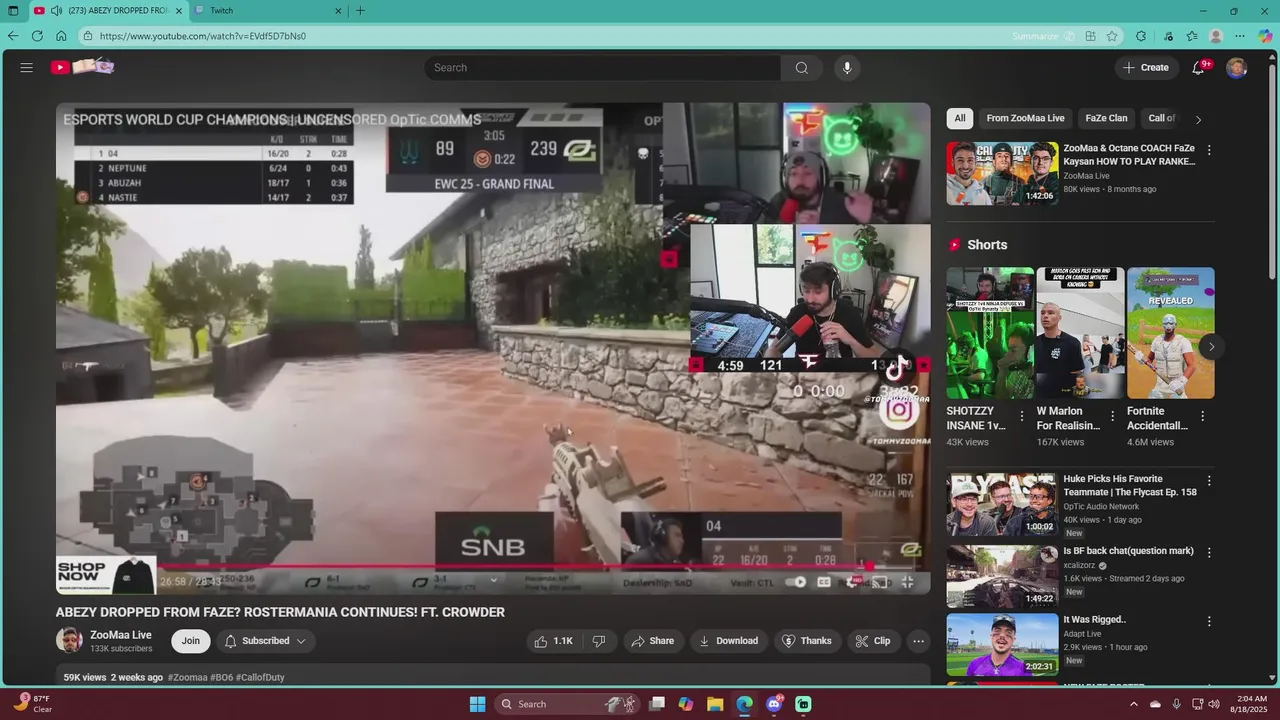Exit full screen mode on the player
Image resolution: width=1280 pixels, height=720 pixels.
click(x=908, y=582)
